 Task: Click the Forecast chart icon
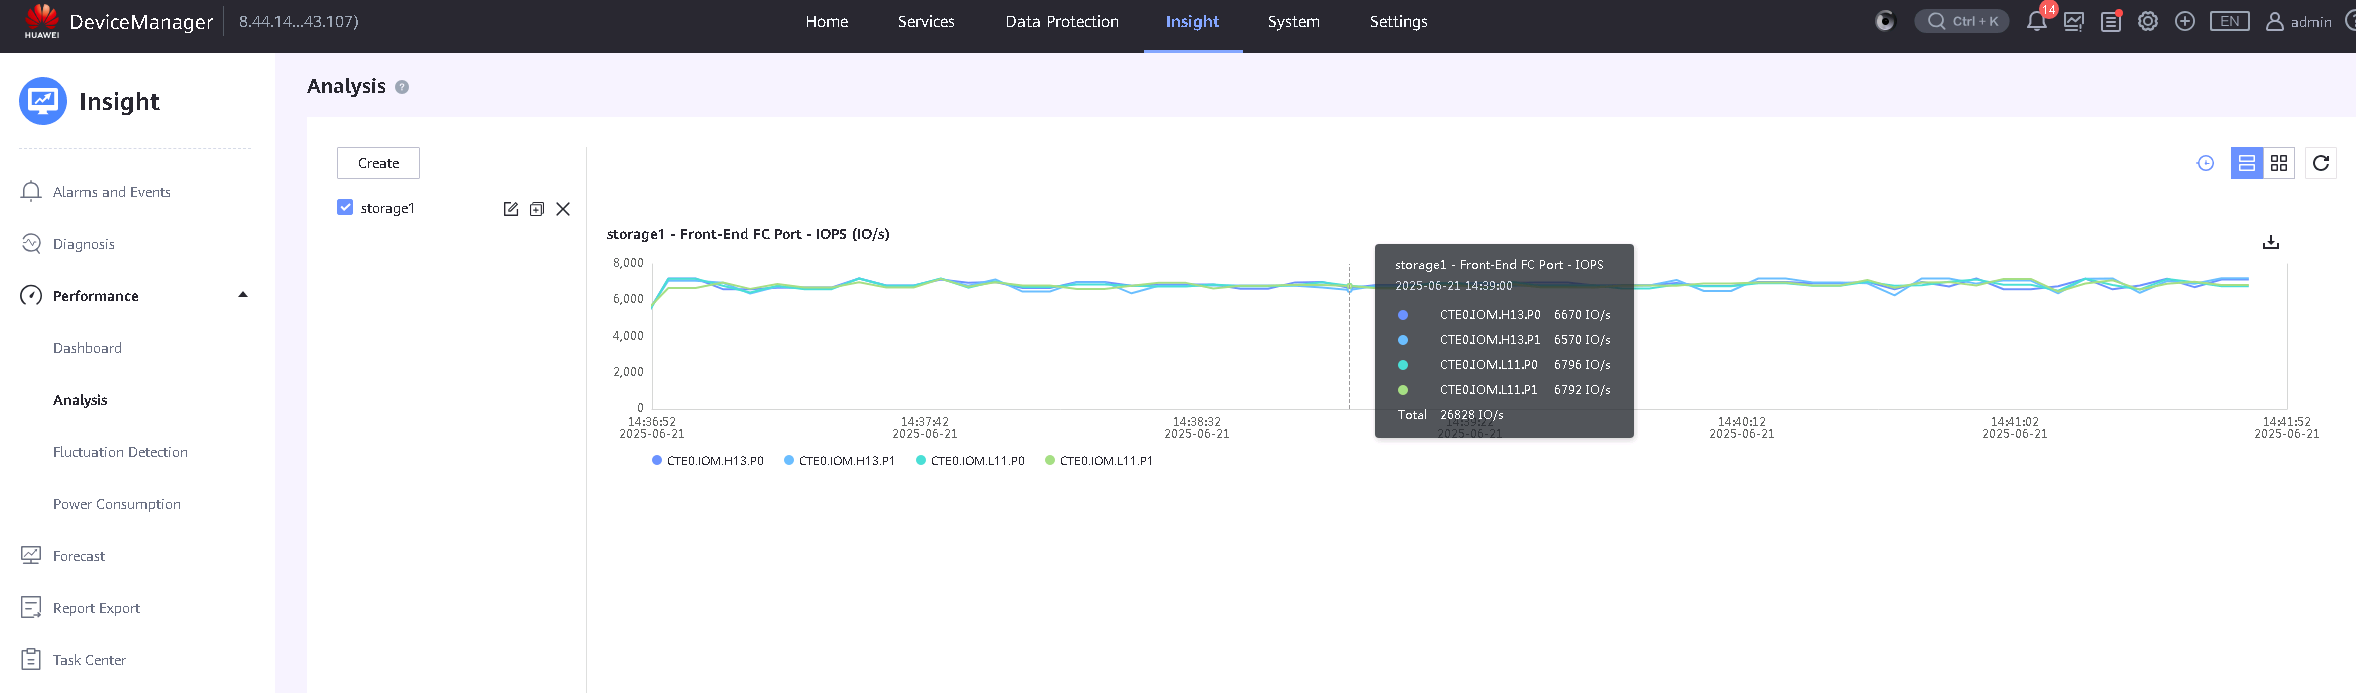point(31,555)
